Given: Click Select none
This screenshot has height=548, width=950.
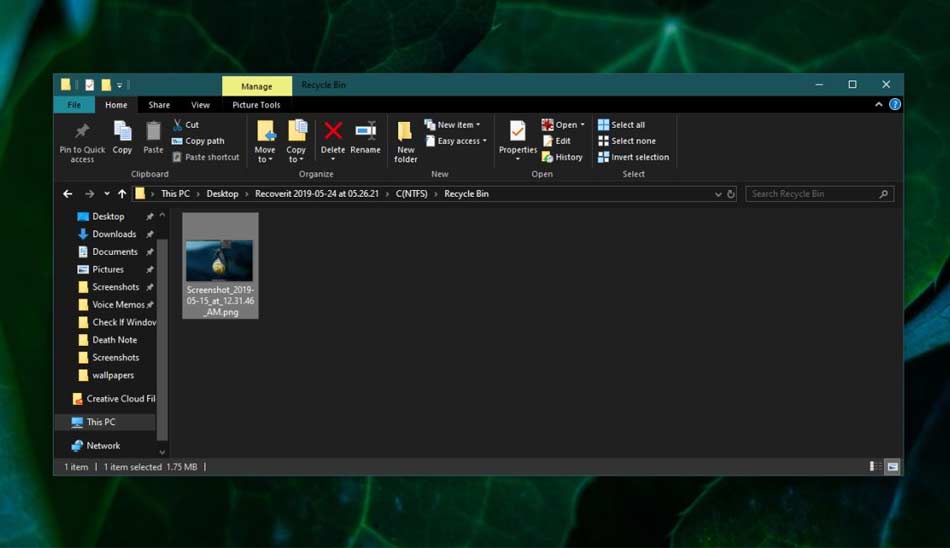Looking at the screenshot, I should (x=626, y=141).
